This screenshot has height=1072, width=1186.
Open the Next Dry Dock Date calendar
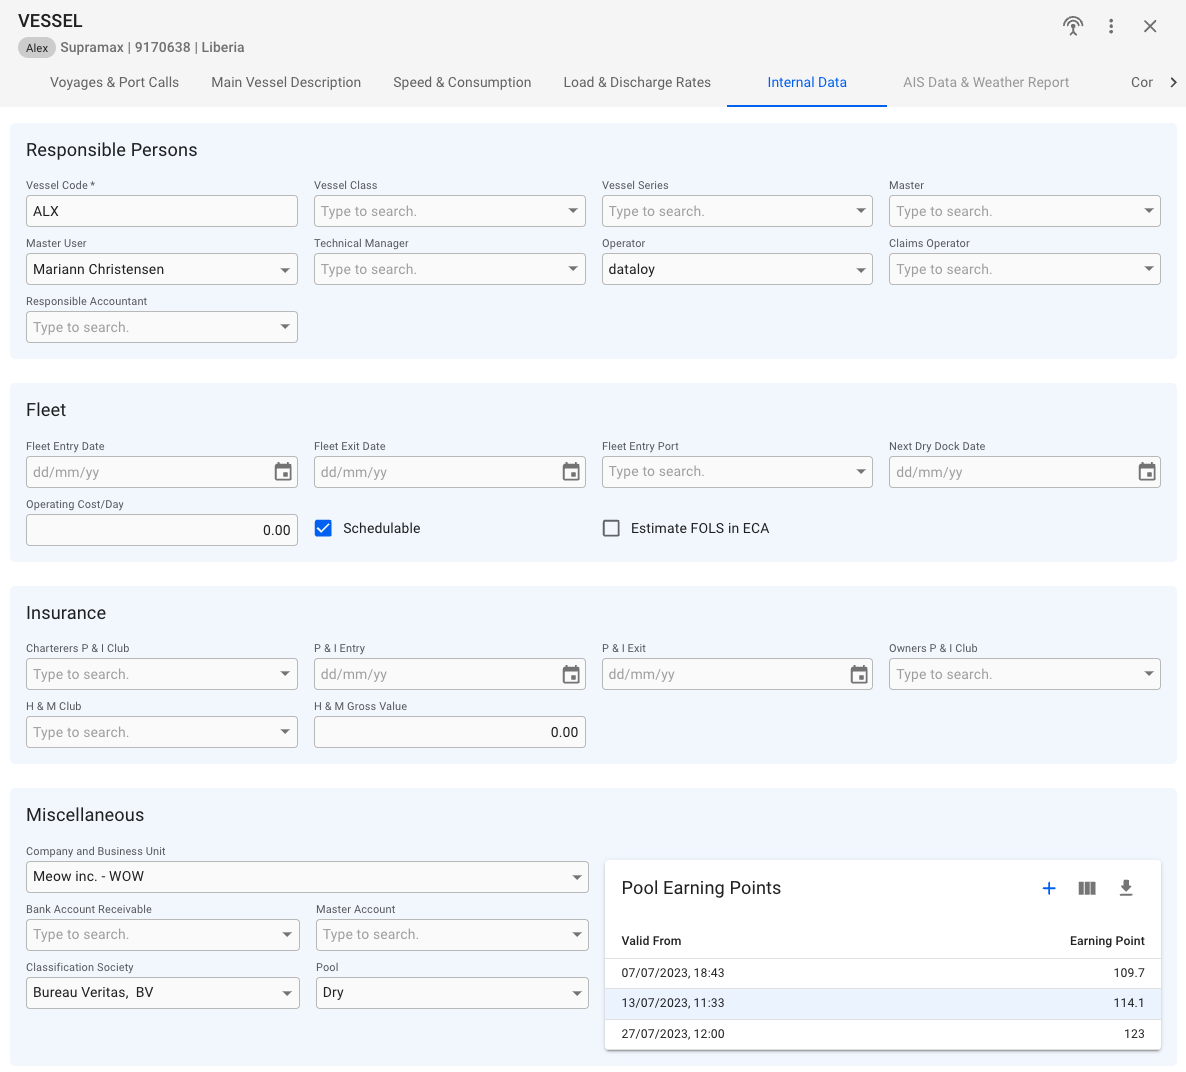point(1147,472)
